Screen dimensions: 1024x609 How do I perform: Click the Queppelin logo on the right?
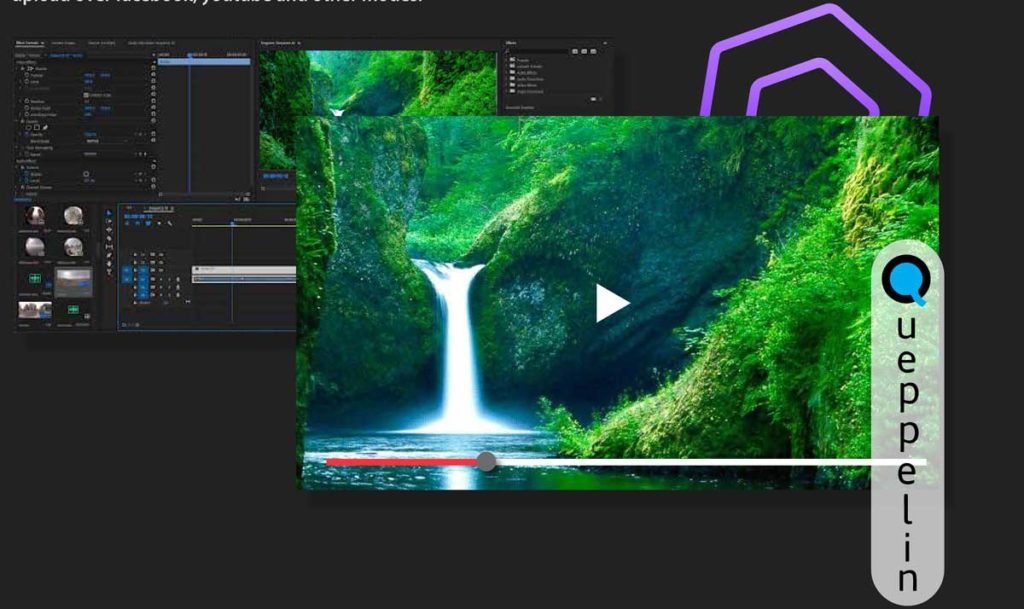[903, 280]
